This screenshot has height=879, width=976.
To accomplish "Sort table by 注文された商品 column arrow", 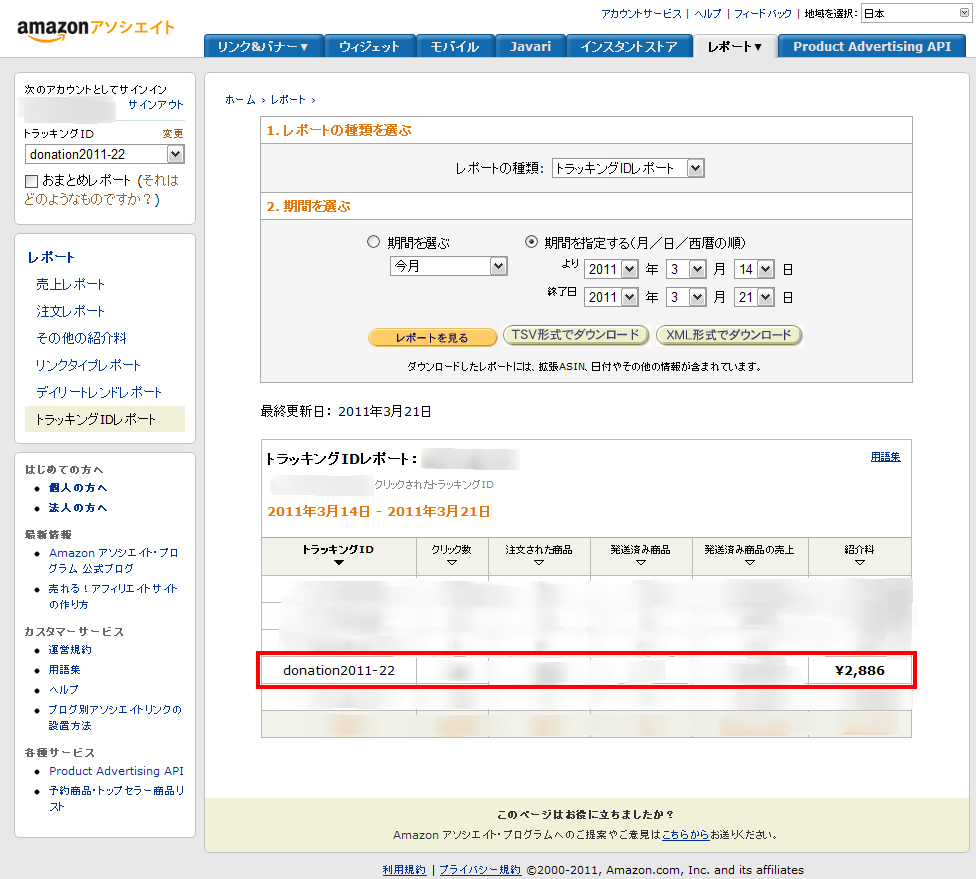I will pyautogui.click(x=539, y=563).
